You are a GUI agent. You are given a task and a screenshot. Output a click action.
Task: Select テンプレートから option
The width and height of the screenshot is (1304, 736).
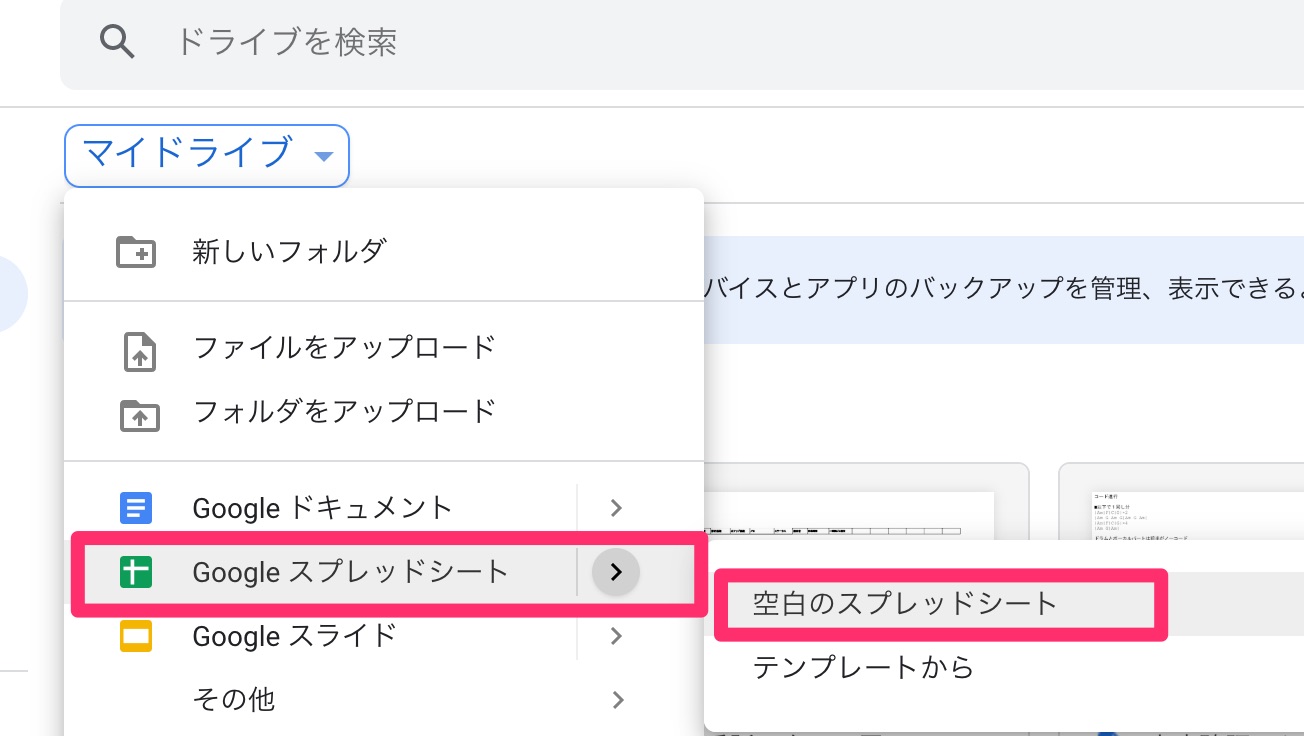863,667
